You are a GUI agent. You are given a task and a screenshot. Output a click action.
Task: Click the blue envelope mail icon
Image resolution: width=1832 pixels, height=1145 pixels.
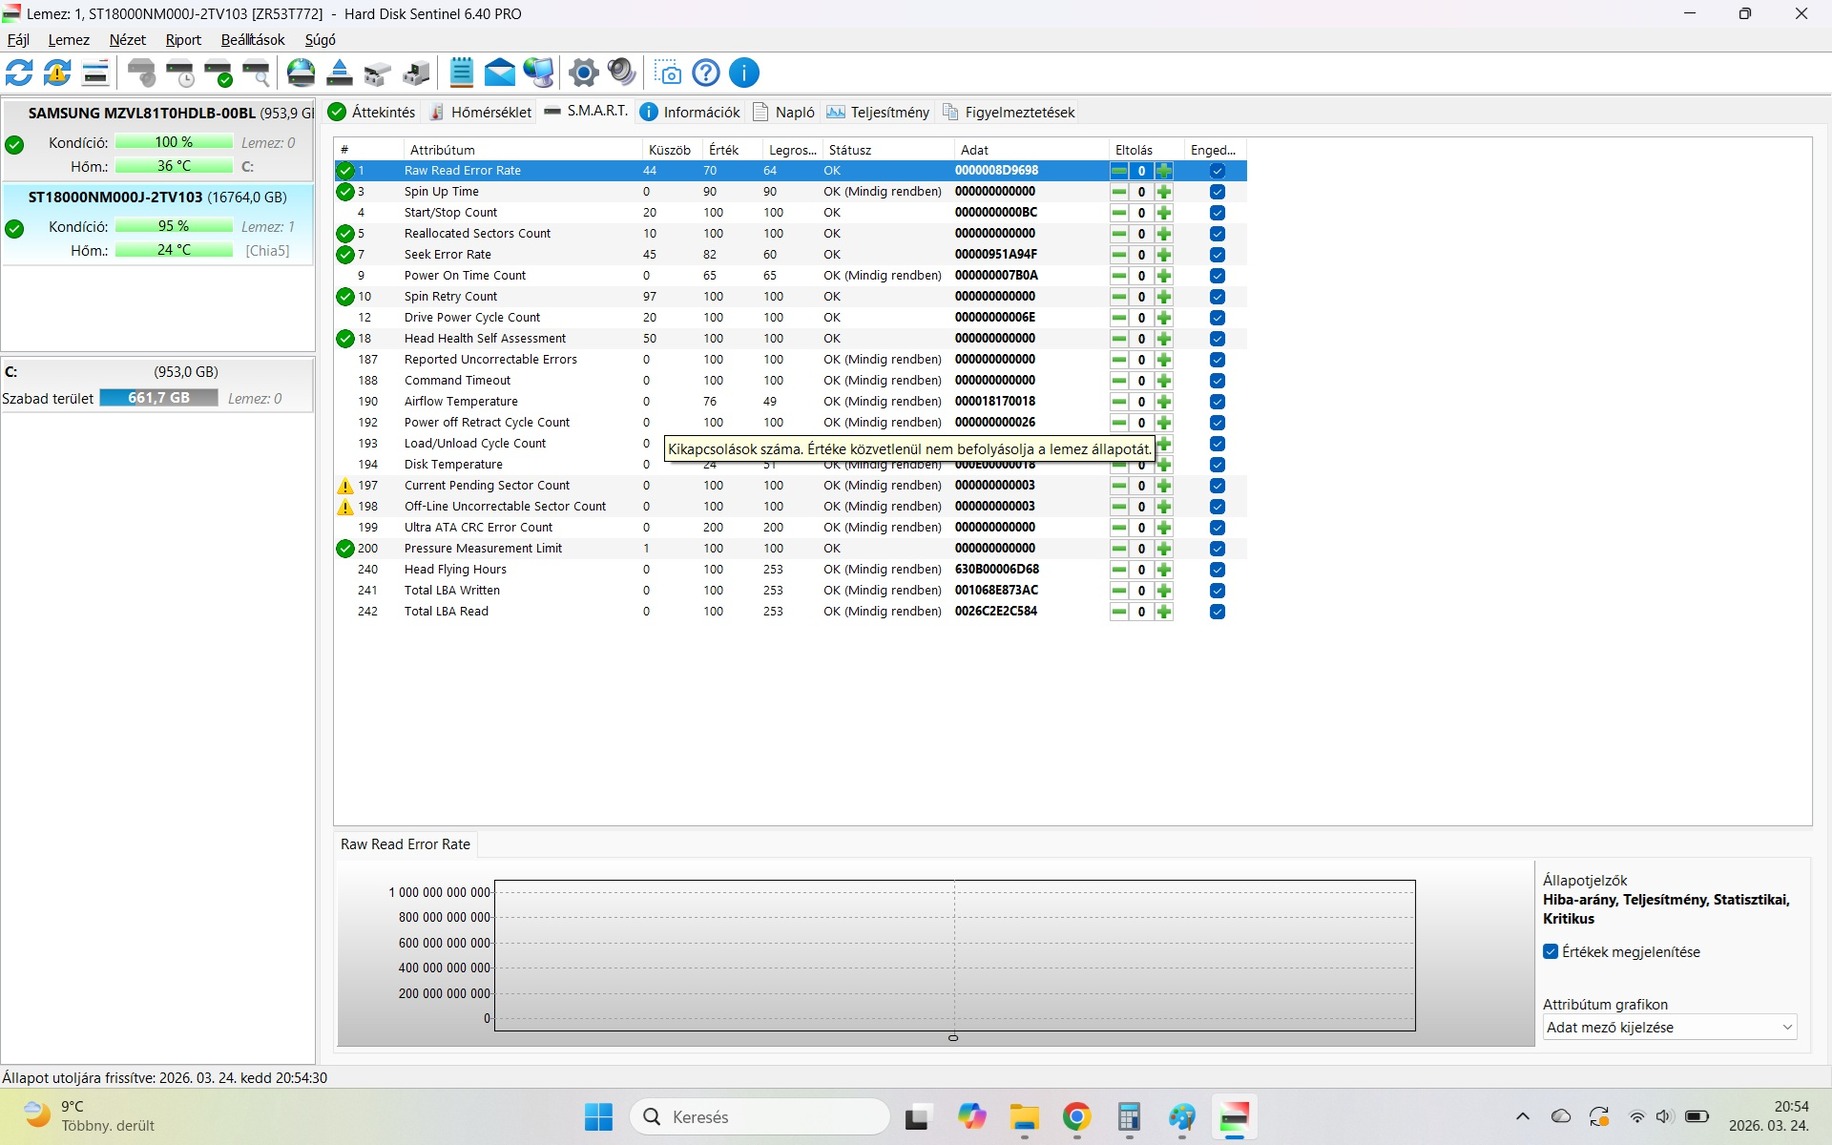[499, 73]
